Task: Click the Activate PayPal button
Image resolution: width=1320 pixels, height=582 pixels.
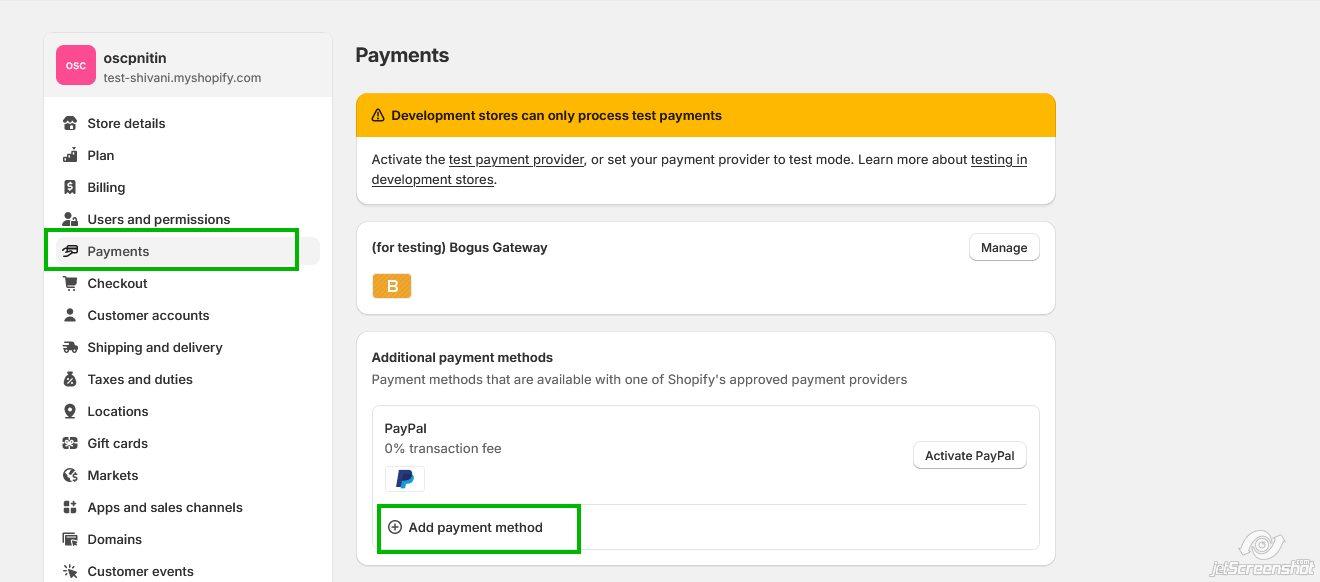Action: 969,456
